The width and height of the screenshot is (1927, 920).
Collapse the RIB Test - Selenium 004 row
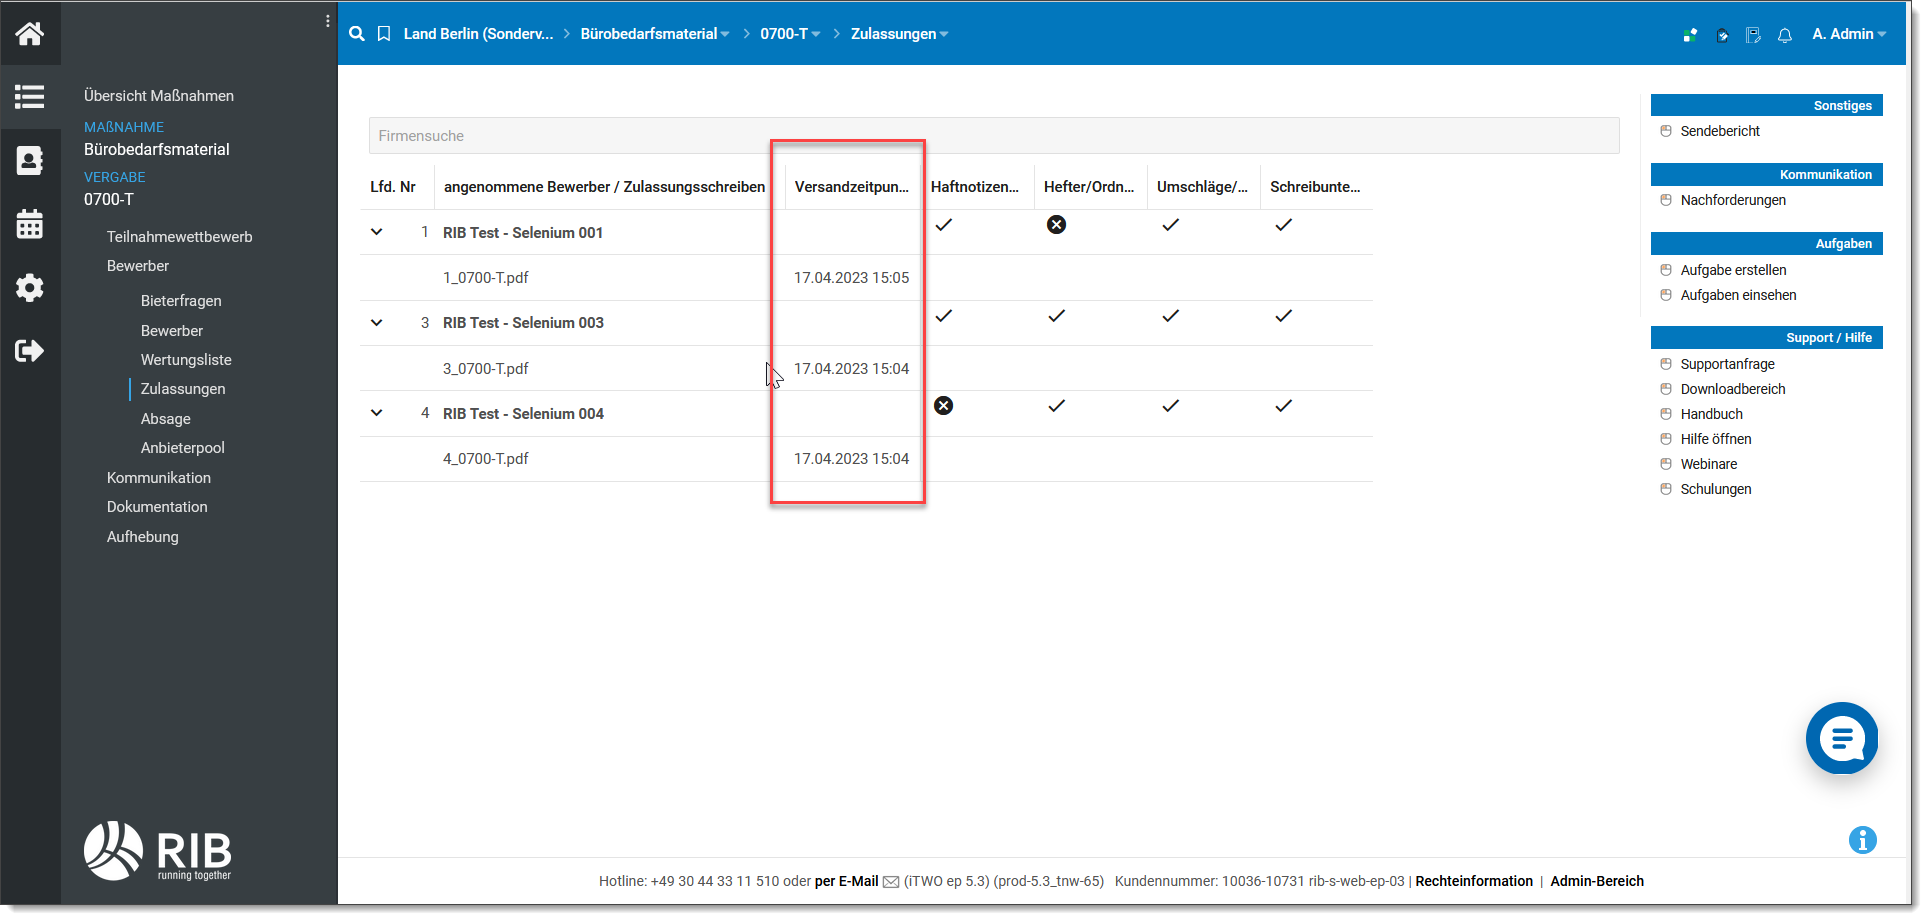377,413
